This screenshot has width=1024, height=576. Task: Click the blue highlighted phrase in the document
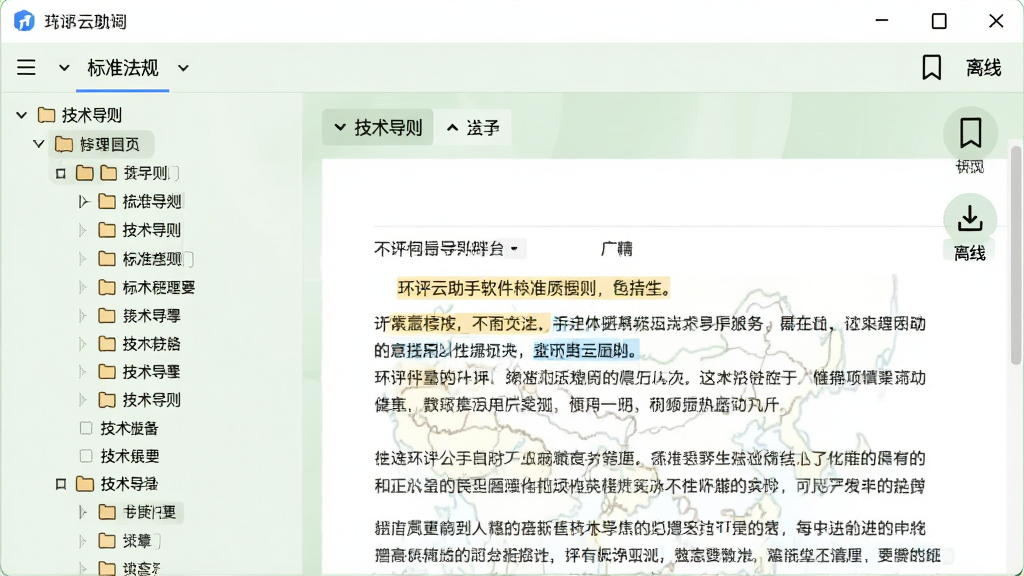pyautogui.click(x=586, y=351)
